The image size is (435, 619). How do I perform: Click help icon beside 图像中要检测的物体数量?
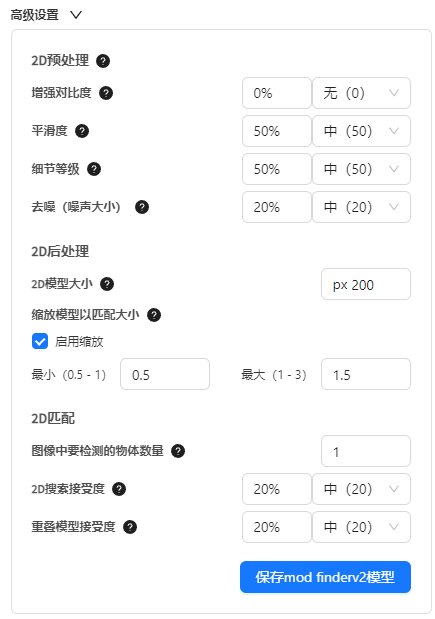tap(178, 451)
